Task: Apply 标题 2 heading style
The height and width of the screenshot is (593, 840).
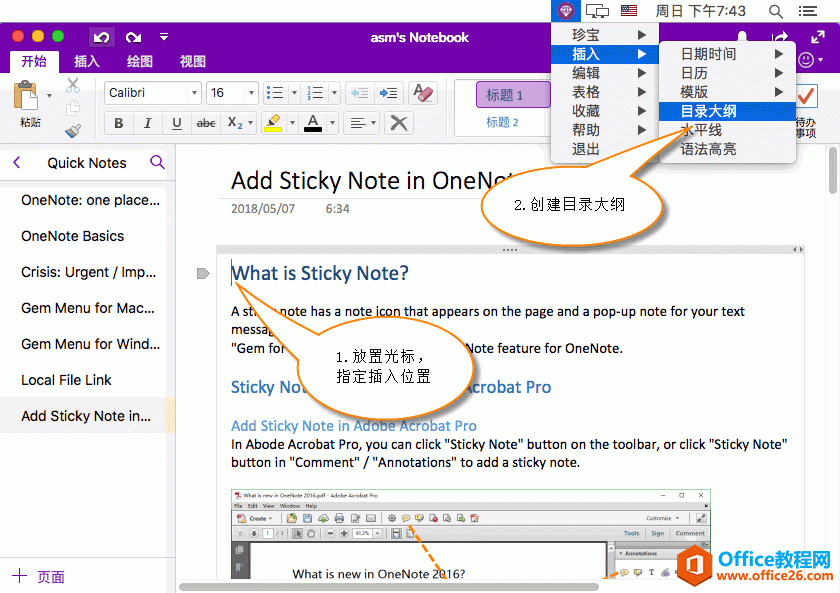Action: [502, 122]
